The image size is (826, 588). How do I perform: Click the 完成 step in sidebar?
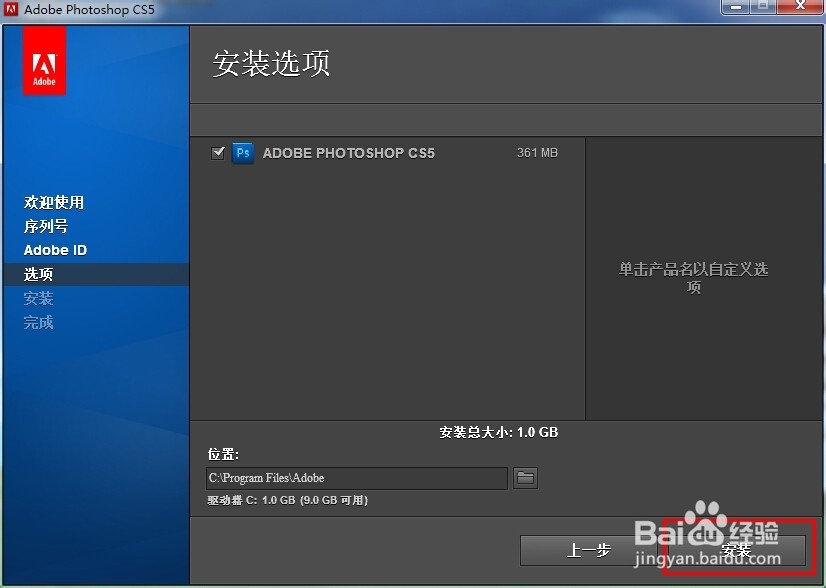tap(38, 322)
